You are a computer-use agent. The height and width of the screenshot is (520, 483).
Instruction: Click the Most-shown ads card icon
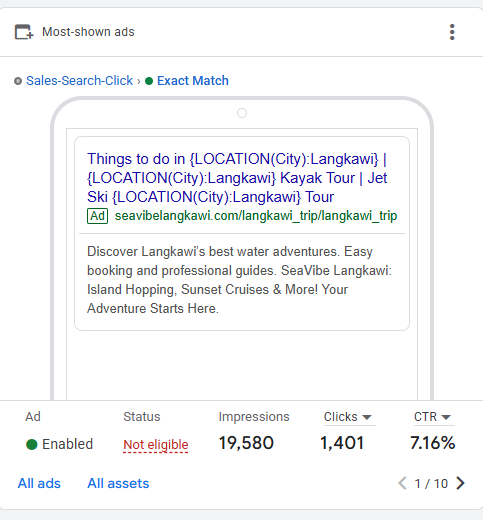pyautogui.click(x=24, y=32)
